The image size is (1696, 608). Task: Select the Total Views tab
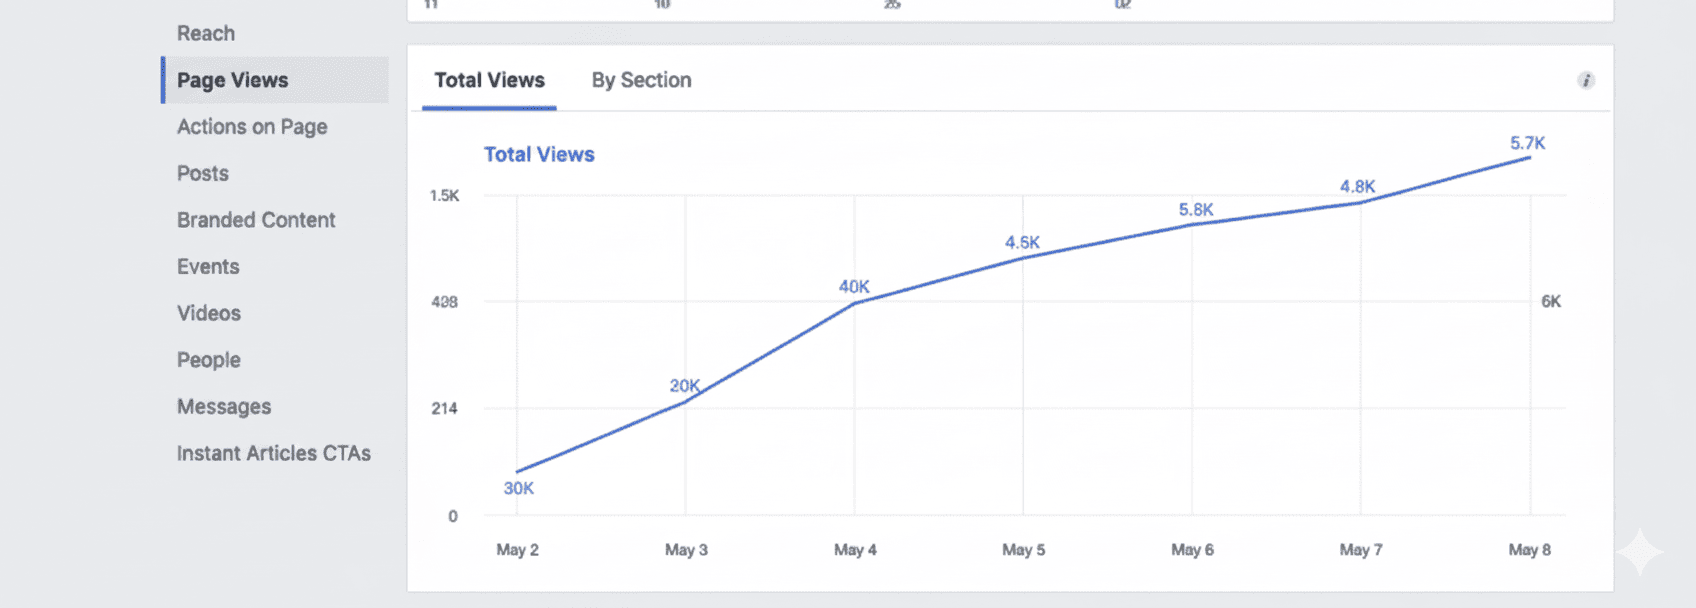489,80
